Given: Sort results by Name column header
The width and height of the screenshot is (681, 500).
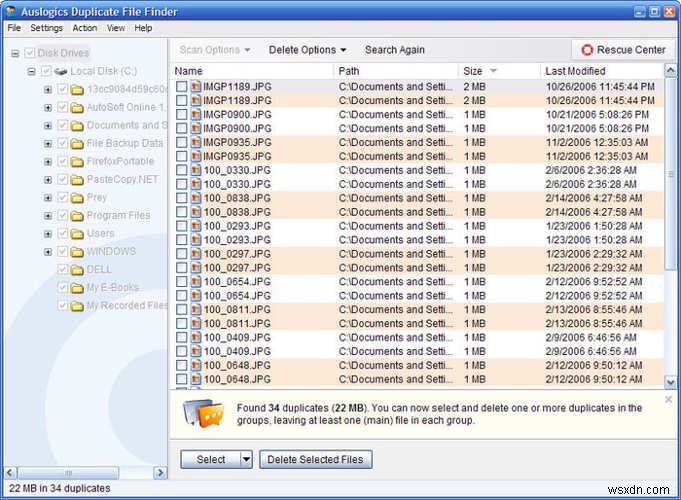Looking at the screenshot, I should tap(253, 71).
